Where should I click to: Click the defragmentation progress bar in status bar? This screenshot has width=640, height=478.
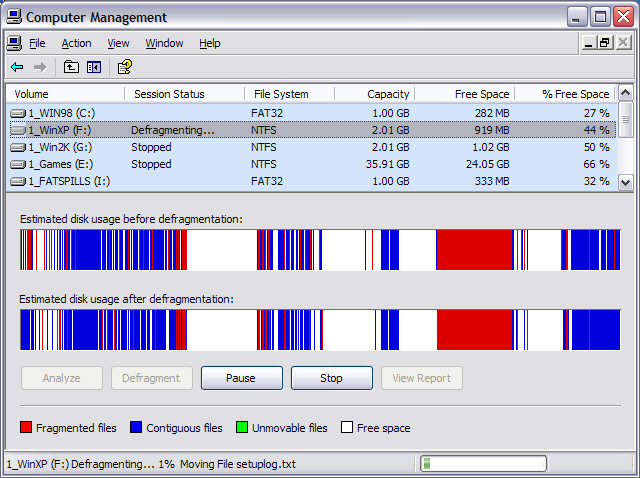(x=484, y=464)
